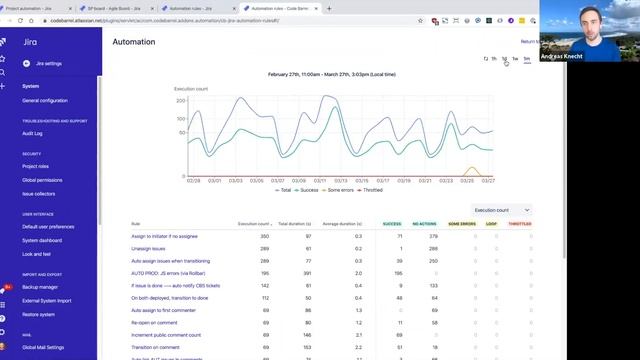The image size is (640, 360).
Task: Select the 1w time range
Action: 515,59
